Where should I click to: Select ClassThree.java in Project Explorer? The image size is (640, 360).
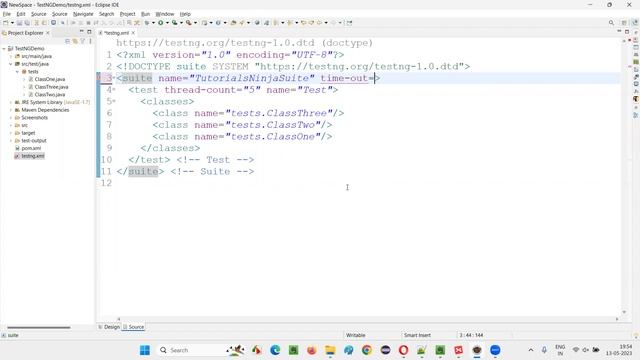[51, 87]
